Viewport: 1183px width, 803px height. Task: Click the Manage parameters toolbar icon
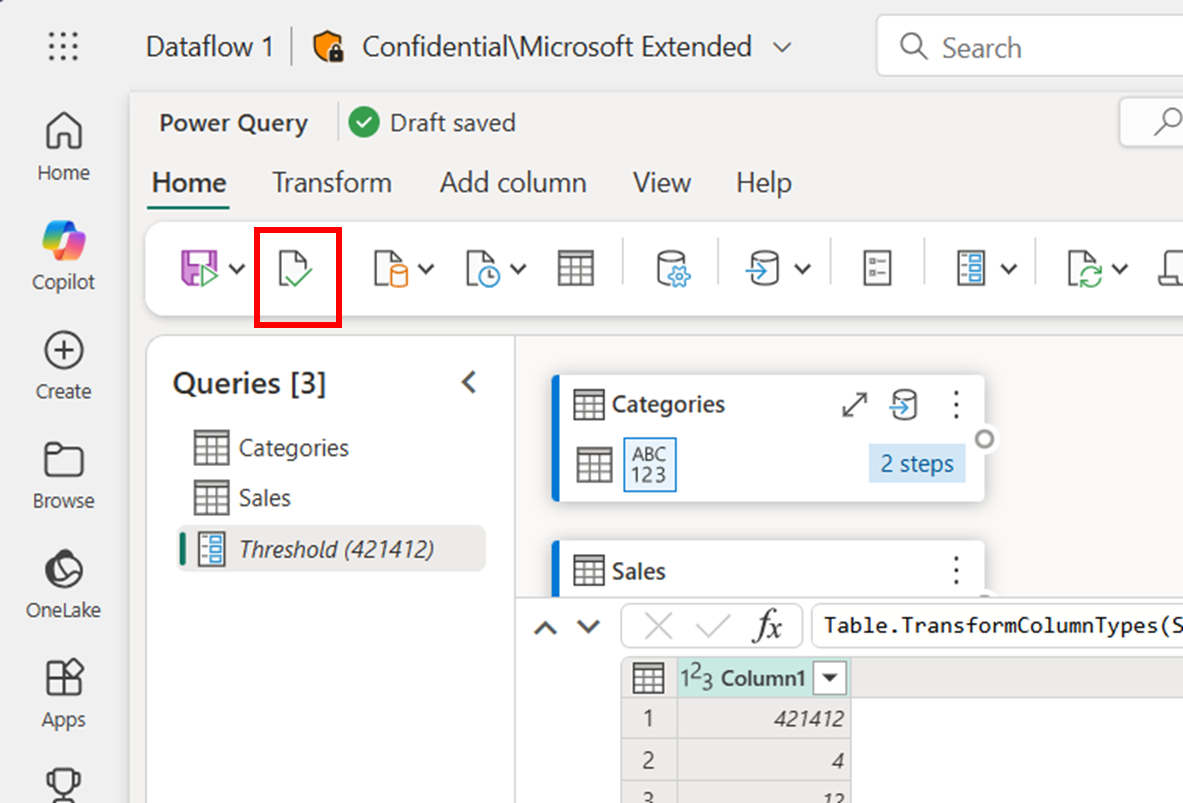971,269
